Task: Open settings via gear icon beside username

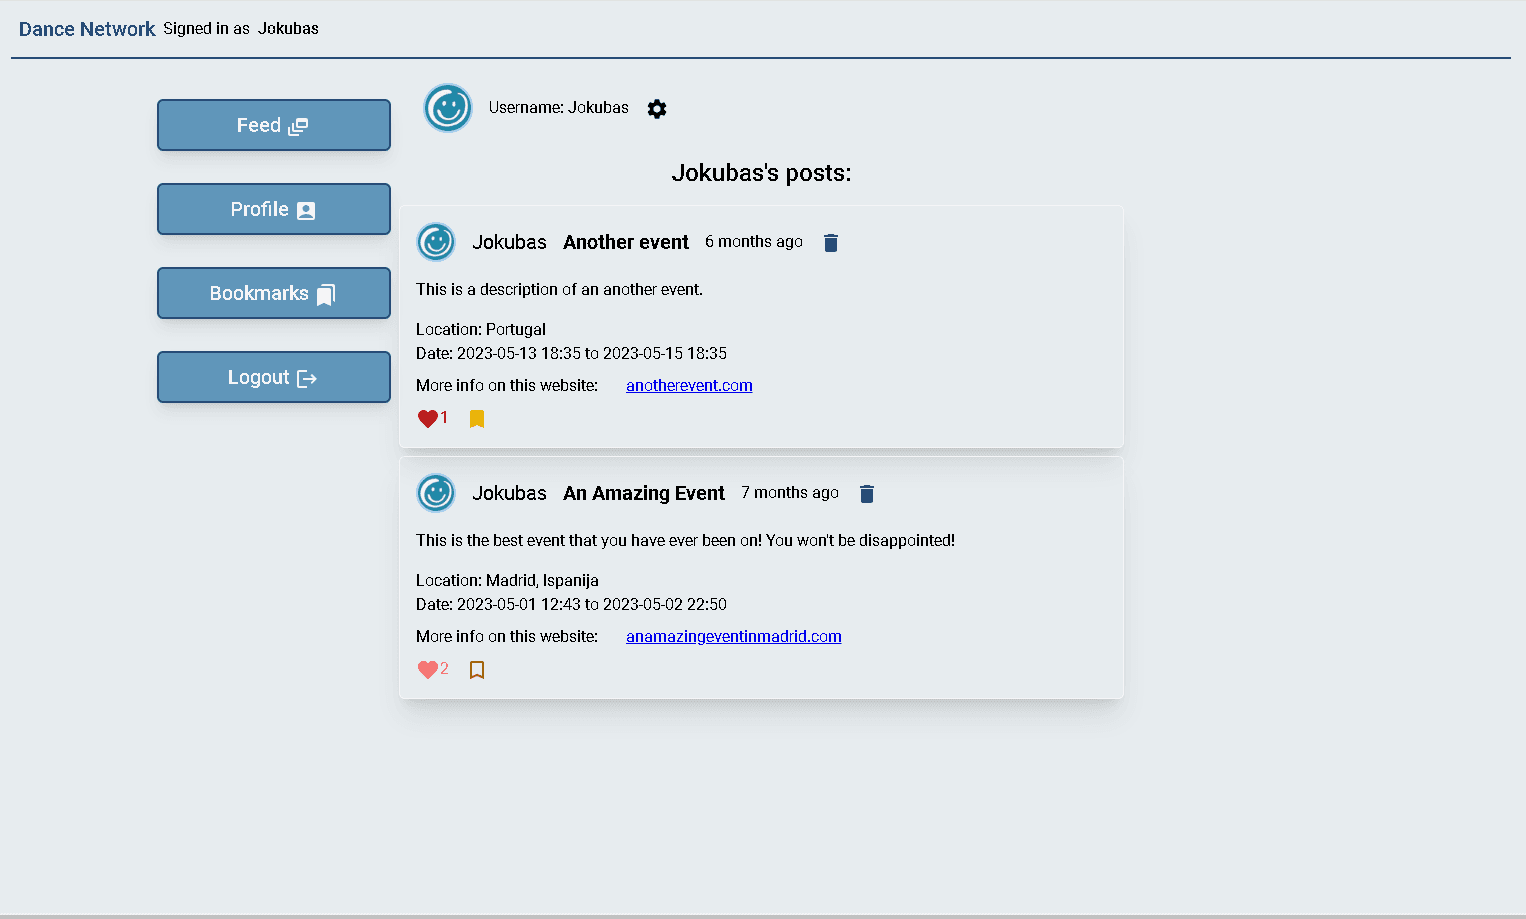Action: (x=657, y=109)
